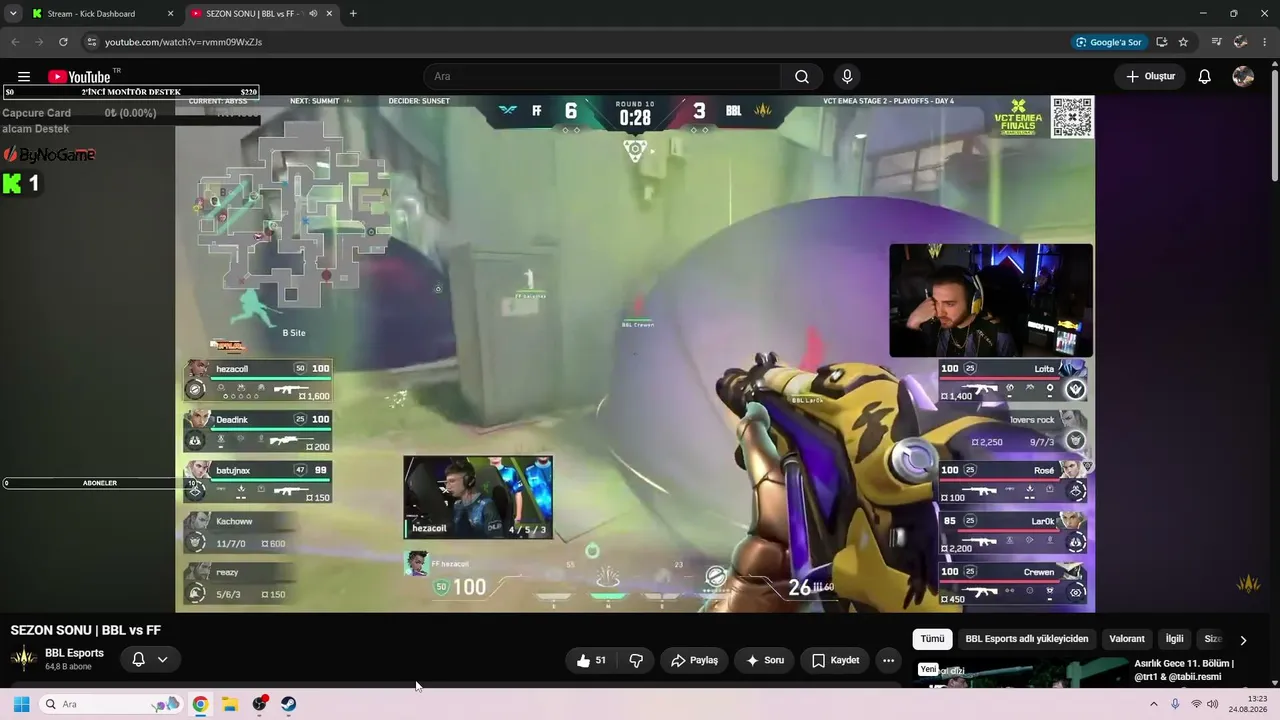Screen dimensions: 1280x720
Task: Open Google'a Sor lens button
Action: pyautogui.click(x=1109, y=42)
